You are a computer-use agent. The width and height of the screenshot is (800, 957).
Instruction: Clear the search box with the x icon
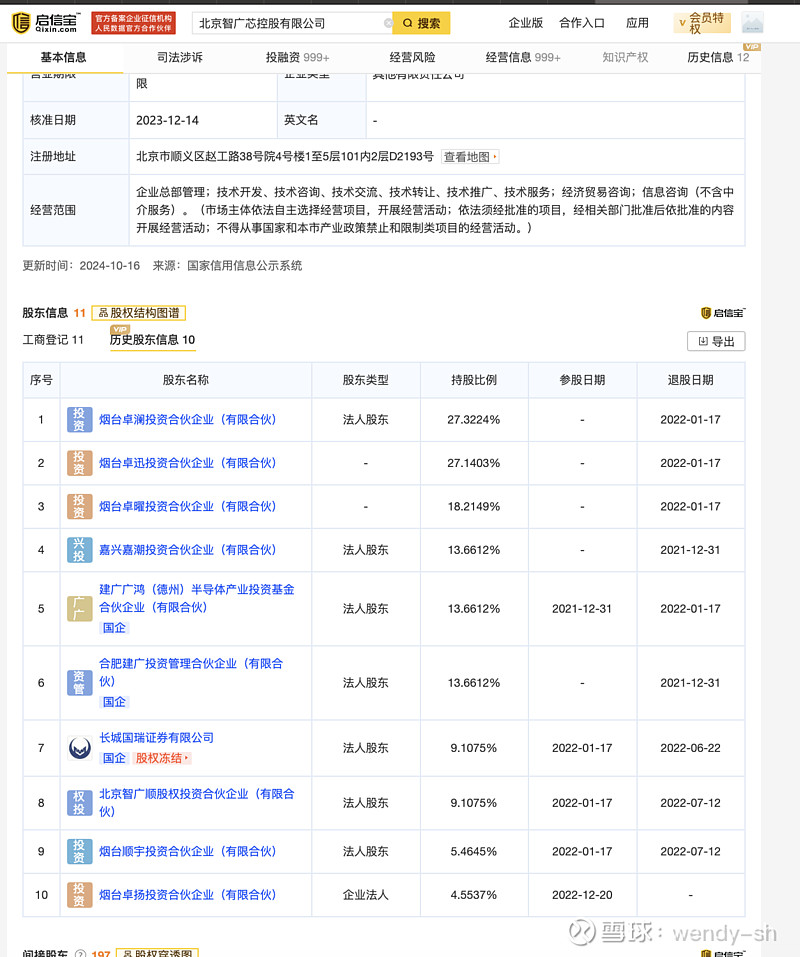(x=390, y=21)
